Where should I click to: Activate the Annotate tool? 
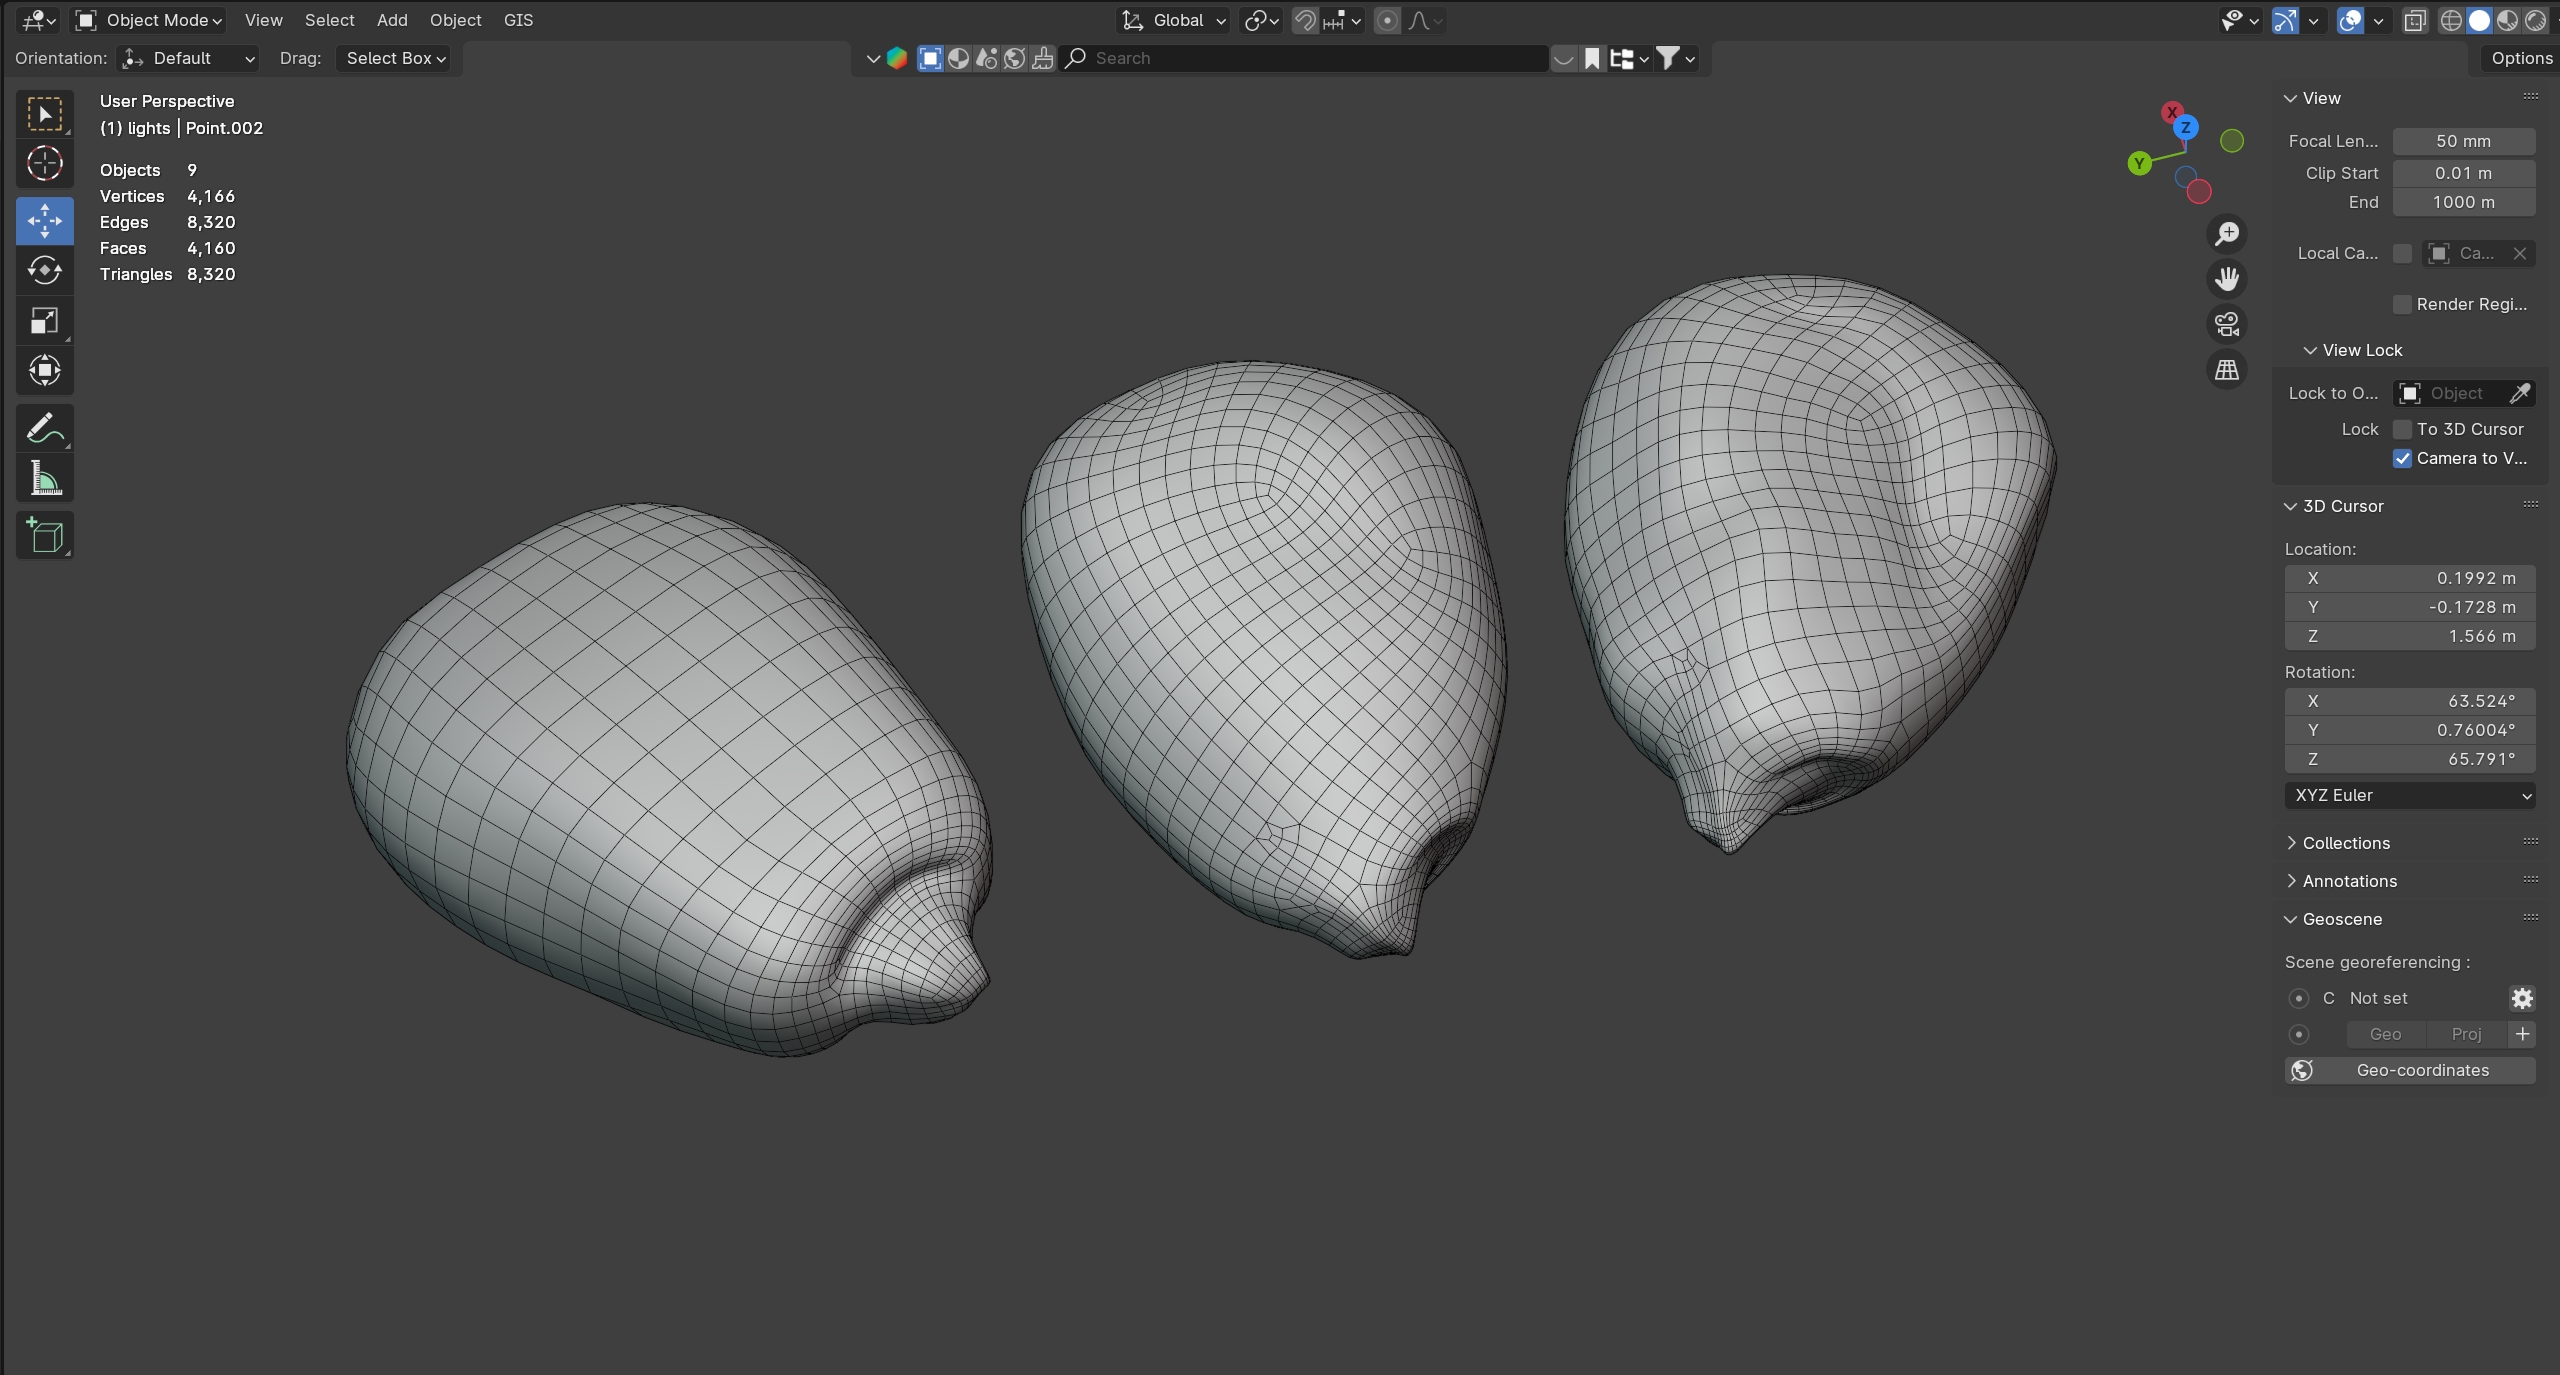pos(45,429)
